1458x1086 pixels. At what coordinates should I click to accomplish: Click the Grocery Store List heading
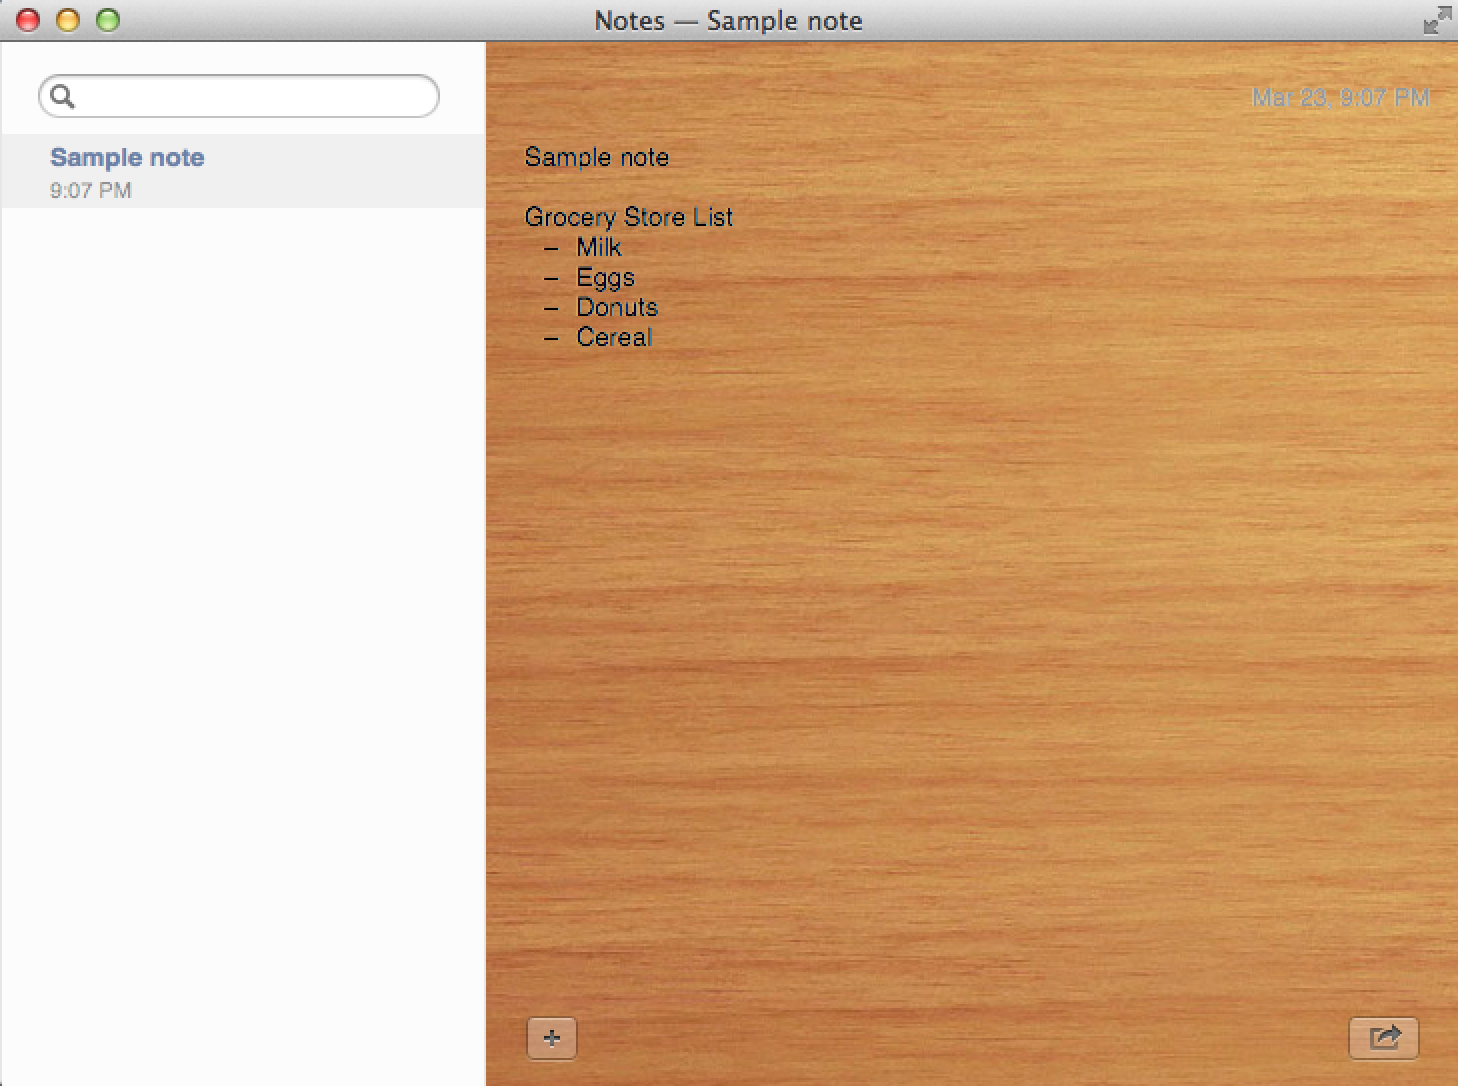(x=629, y=217)
